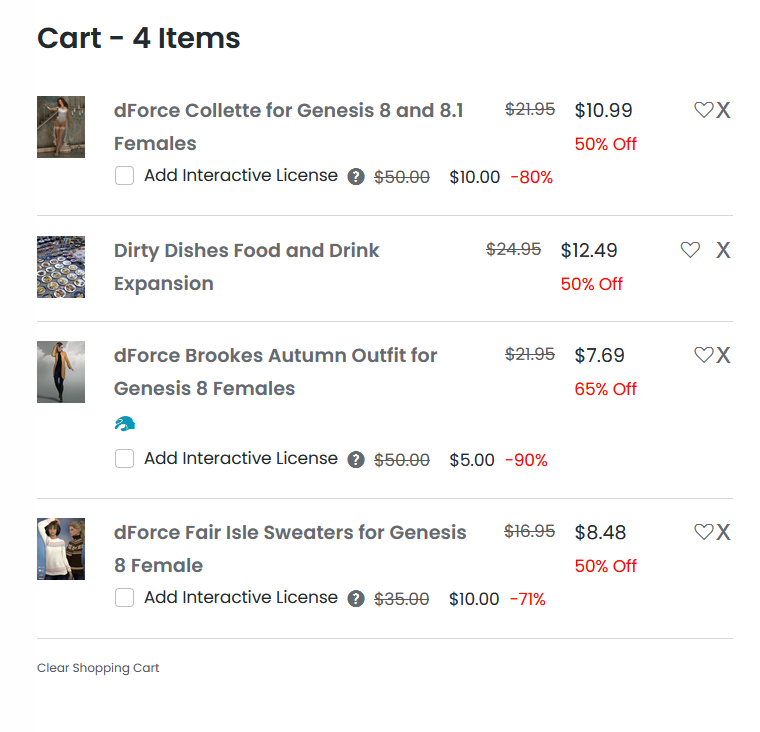The width and height of the screenshot is (760, 732).
Task: Enable Interactive License for dForce Collette
Action: [125, 176]
